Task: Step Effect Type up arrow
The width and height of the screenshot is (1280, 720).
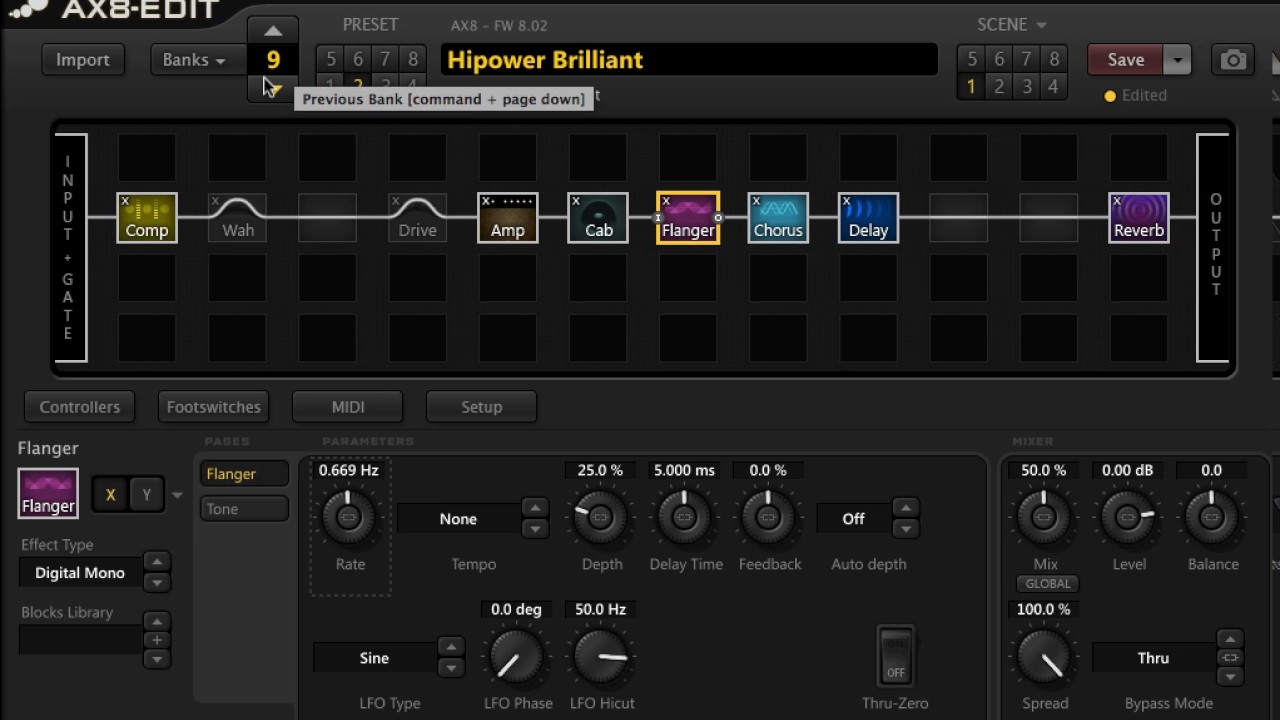Action: pos(156,562)
